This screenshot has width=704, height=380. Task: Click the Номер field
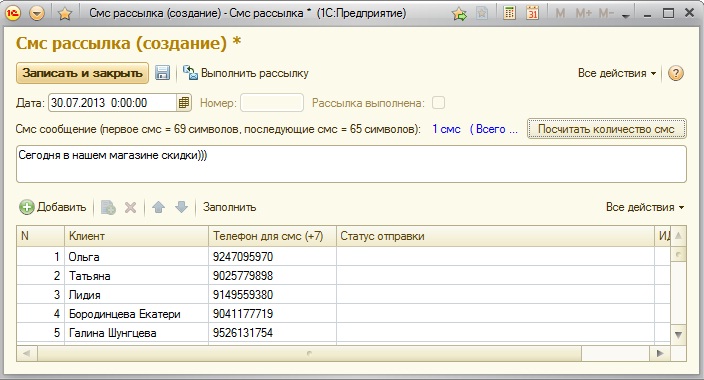click(272, 102)
